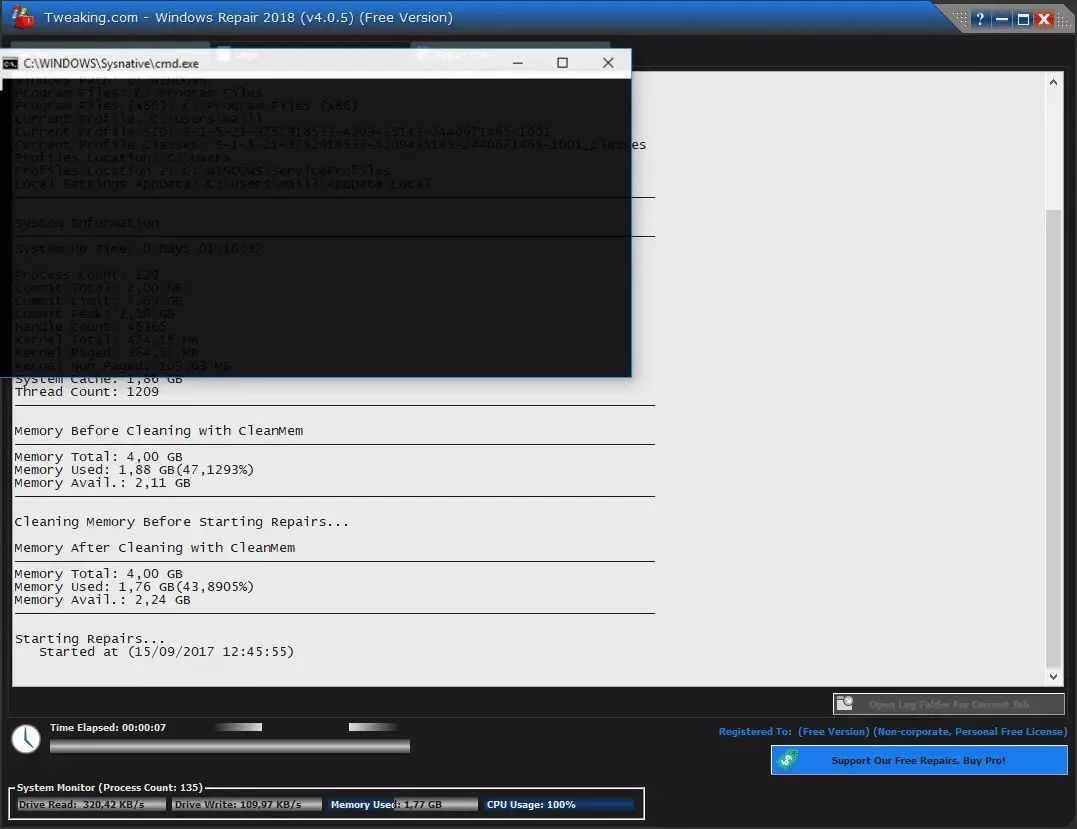Click heading Memory After Cleaning with CleanMem
The image size is (1077, 829).
[x=155, y=548]
